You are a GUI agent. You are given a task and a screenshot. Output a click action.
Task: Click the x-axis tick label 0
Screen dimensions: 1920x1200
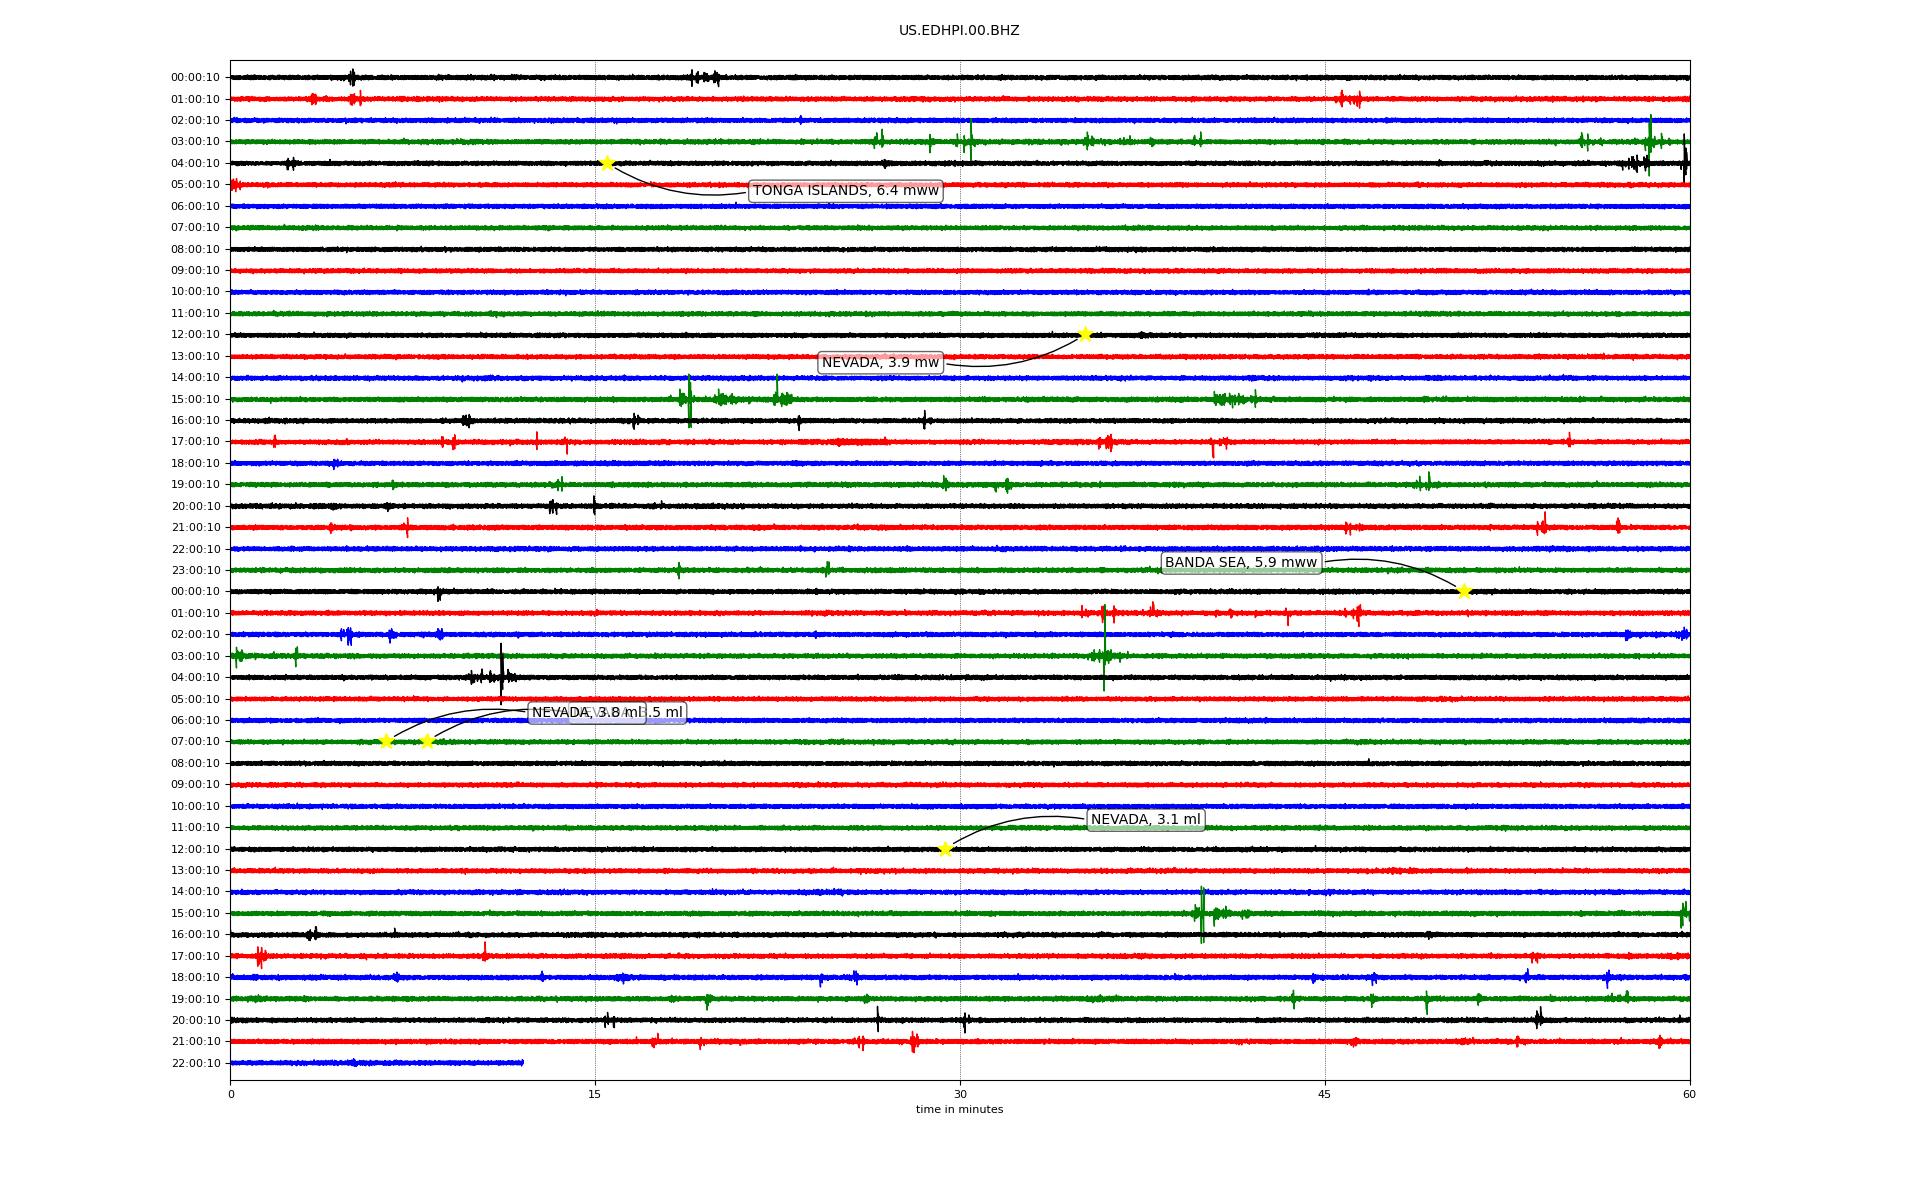pos(231,1094)
